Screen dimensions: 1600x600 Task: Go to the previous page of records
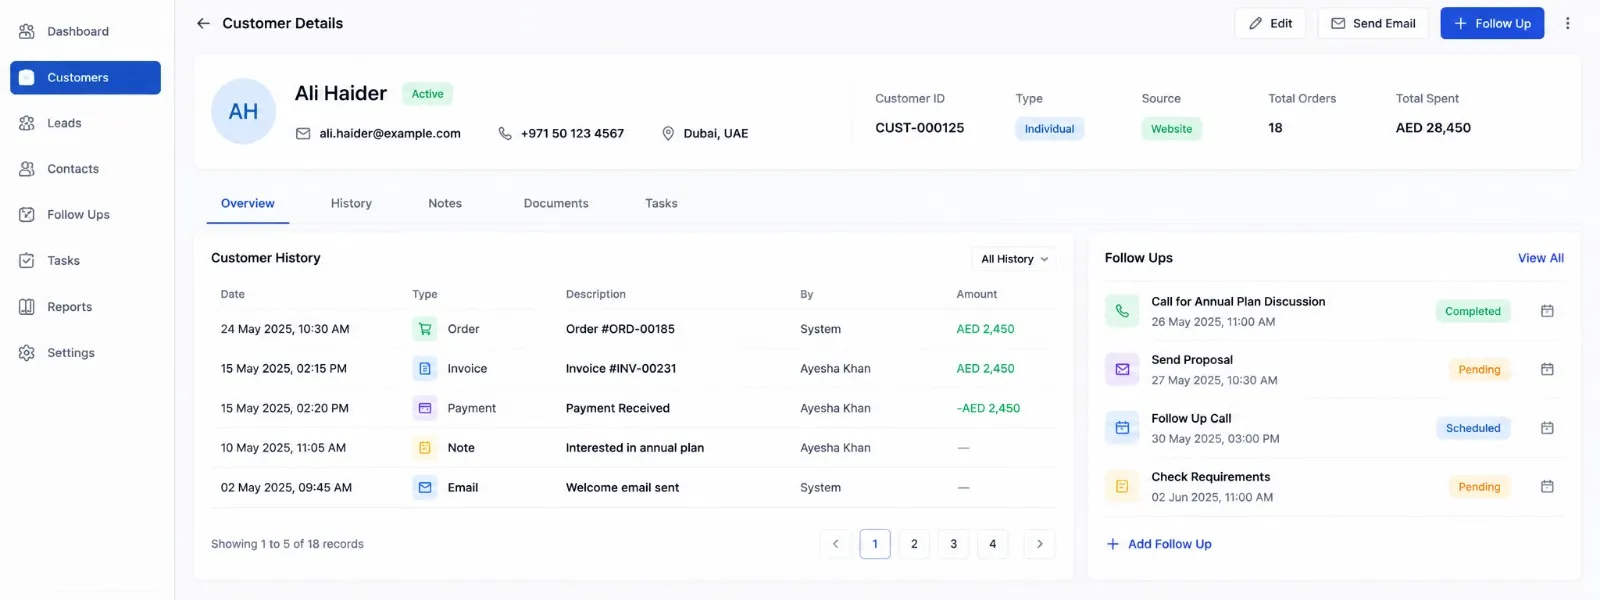point(836,544)
